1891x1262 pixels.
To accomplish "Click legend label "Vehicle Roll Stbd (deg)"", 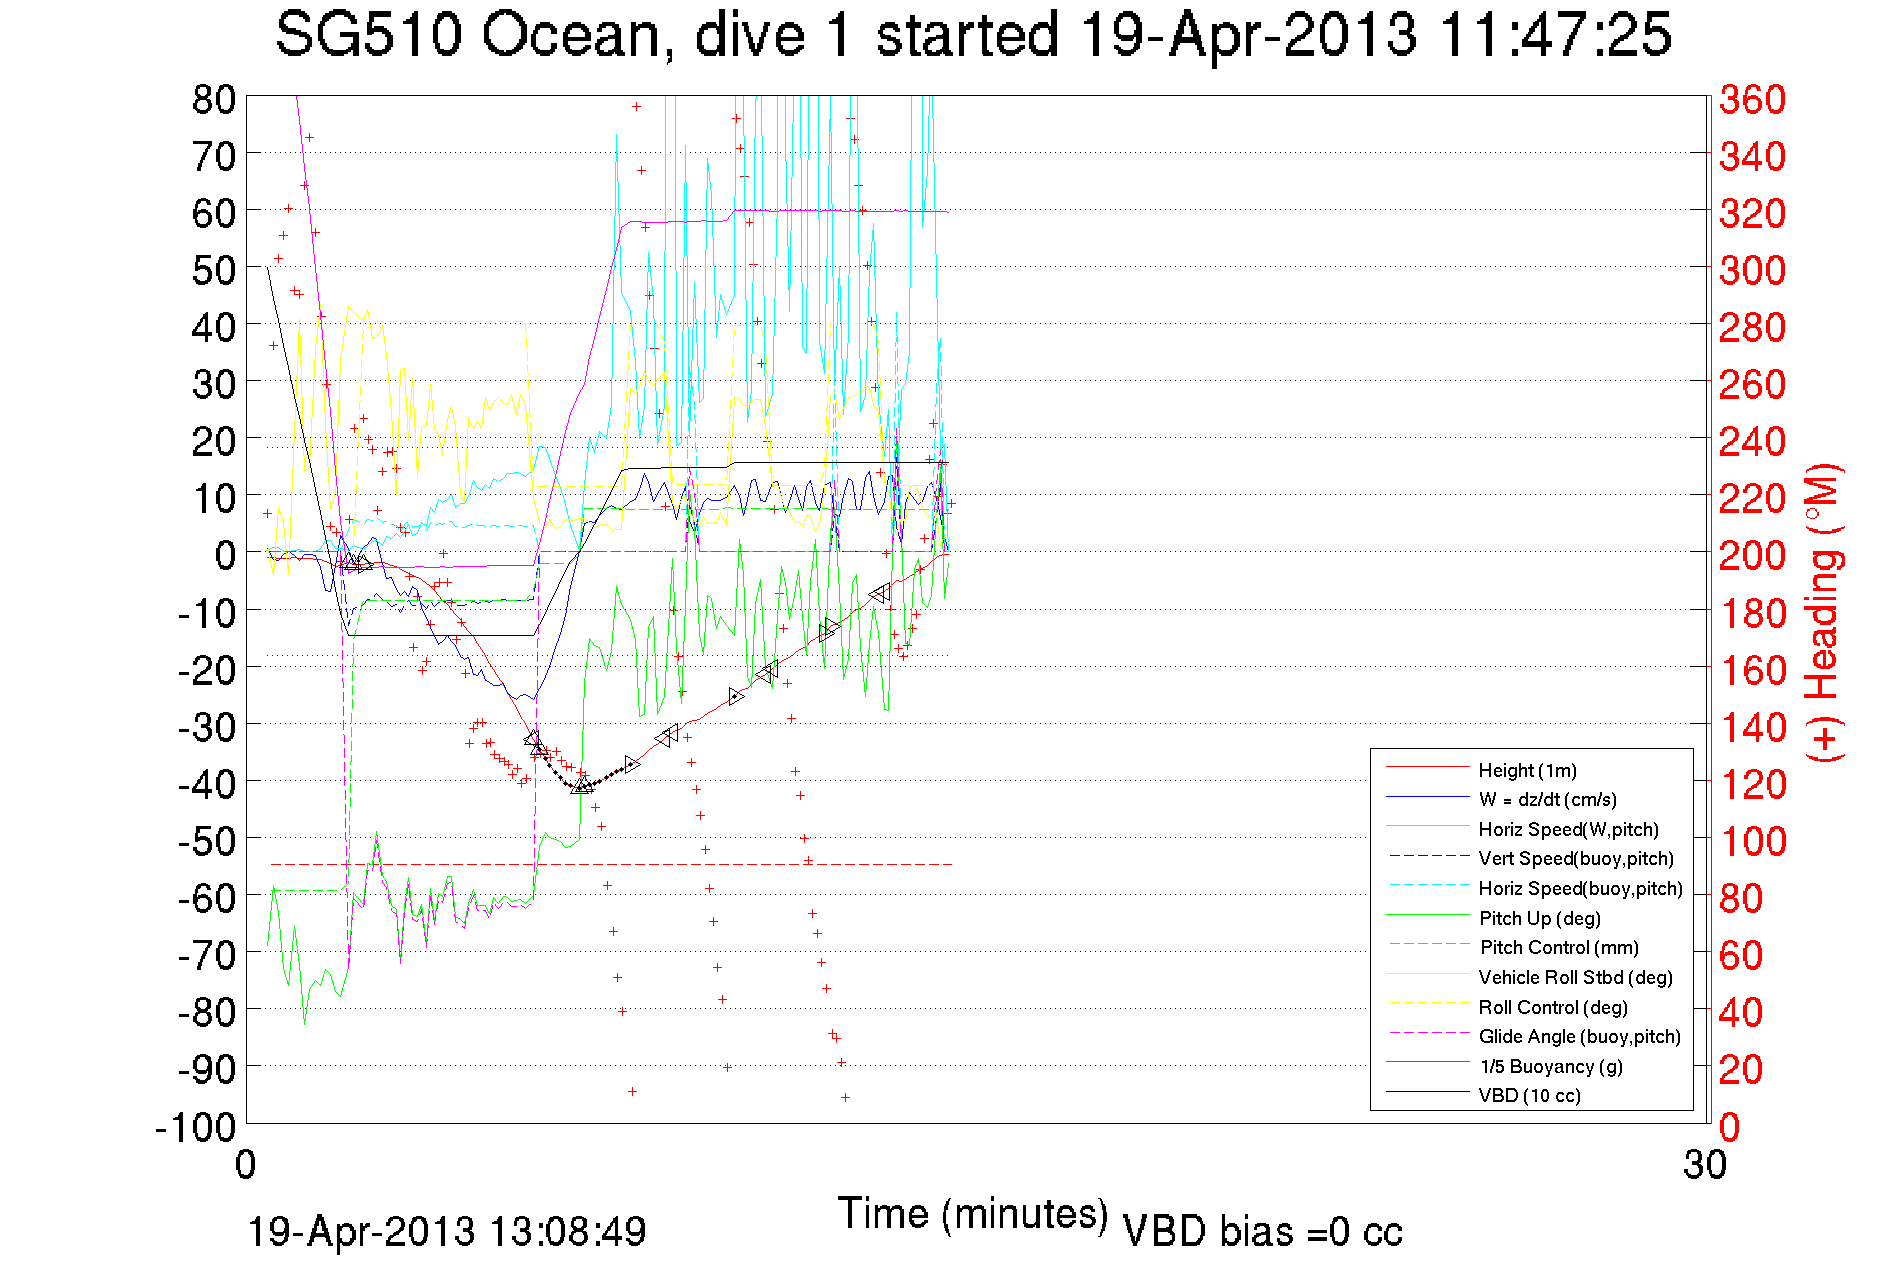I will [x=1575, y=977].
